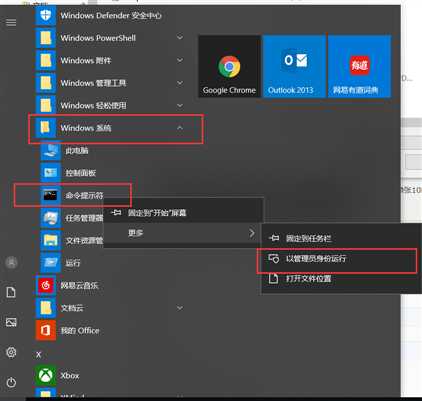Open the 更多 submenu arrow
This screenshot has height=401, width=422.
[x=252, y=233]
